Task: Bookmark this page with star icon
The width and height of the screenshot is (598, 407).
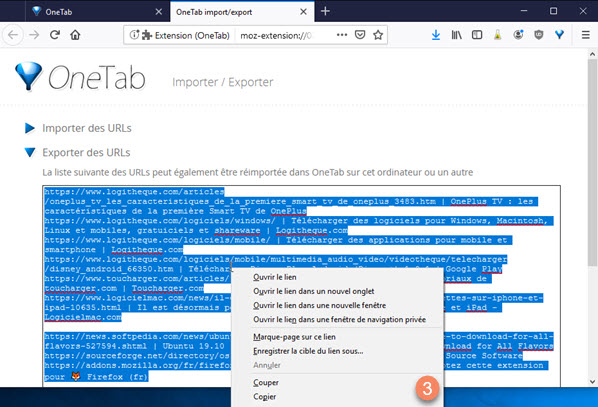Action: point(378,35)
